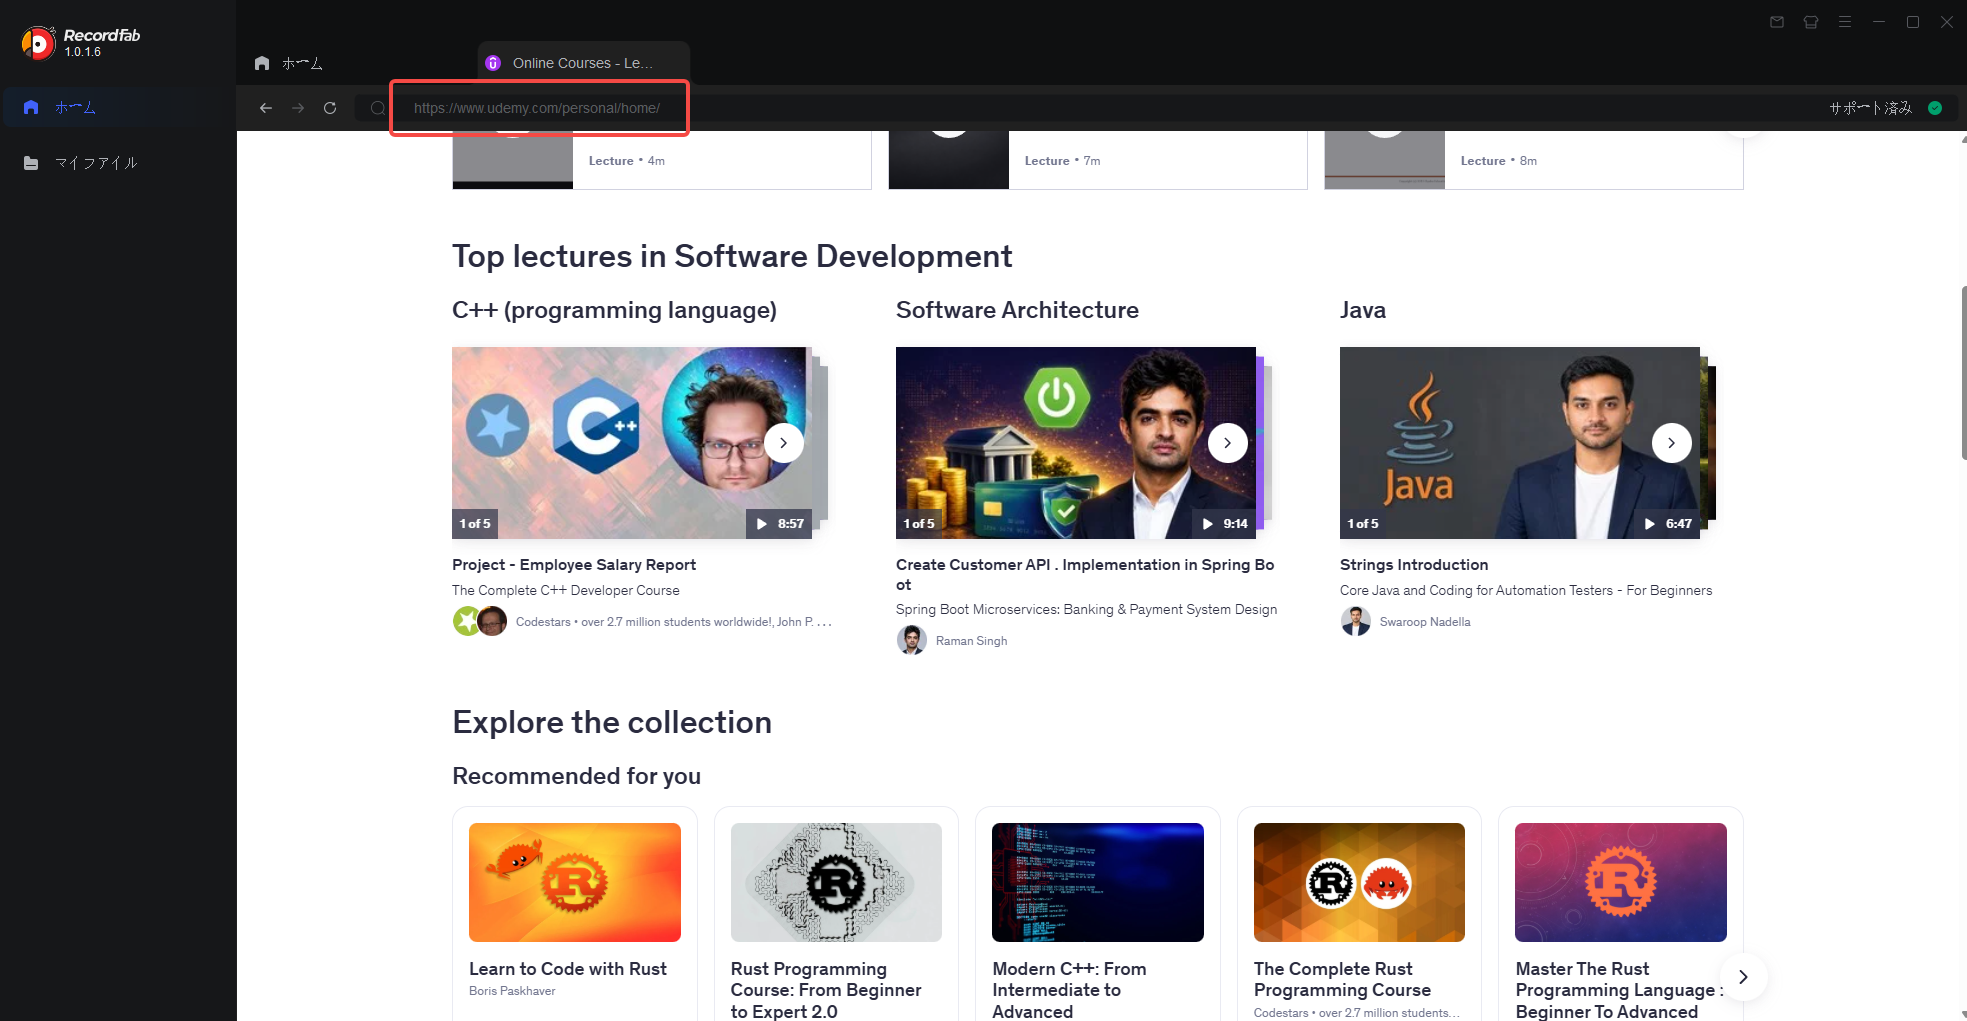Go back with the back arrow

coord(266,108)
